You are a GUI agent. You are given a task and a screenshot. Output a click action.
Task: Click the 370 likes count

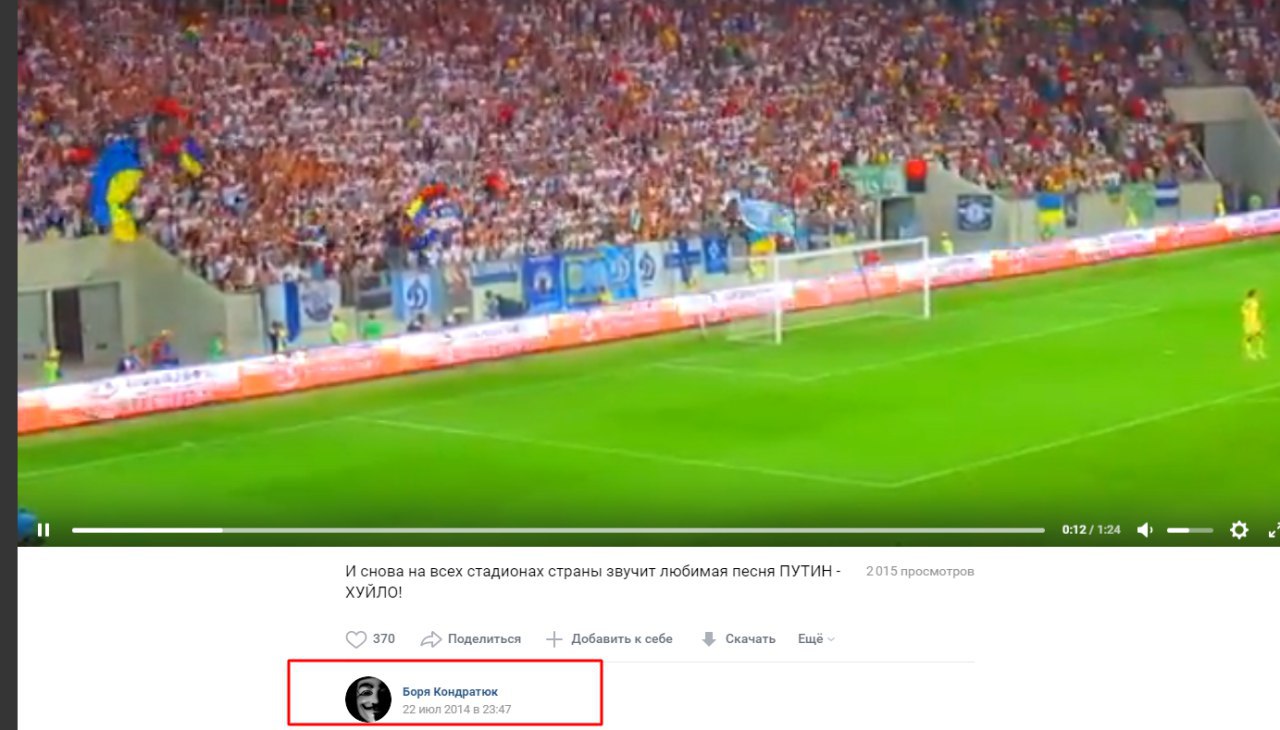[x=384, y=639]
